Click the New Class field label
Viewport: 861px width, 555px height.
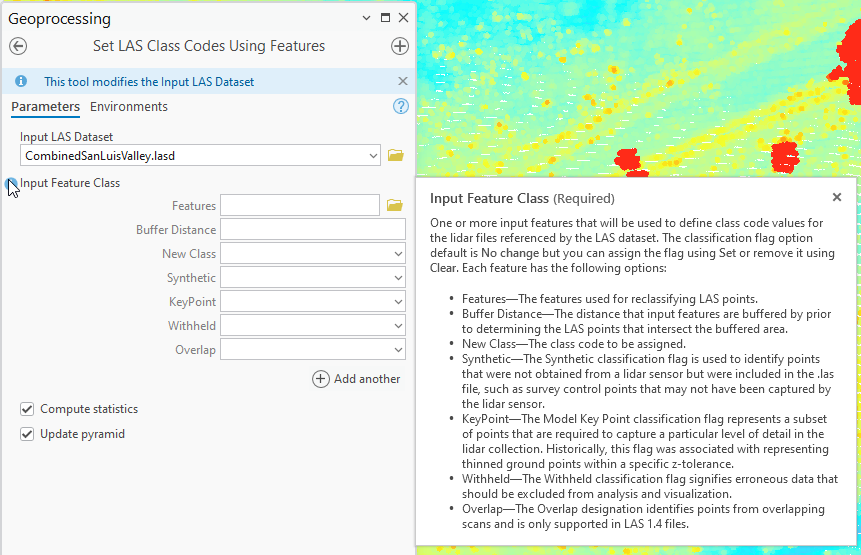[189, 254]
